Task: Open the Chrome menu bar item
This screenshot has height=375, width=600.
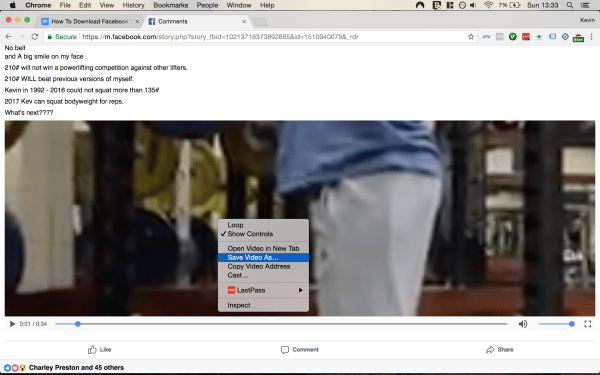Action: click(38, 5)
